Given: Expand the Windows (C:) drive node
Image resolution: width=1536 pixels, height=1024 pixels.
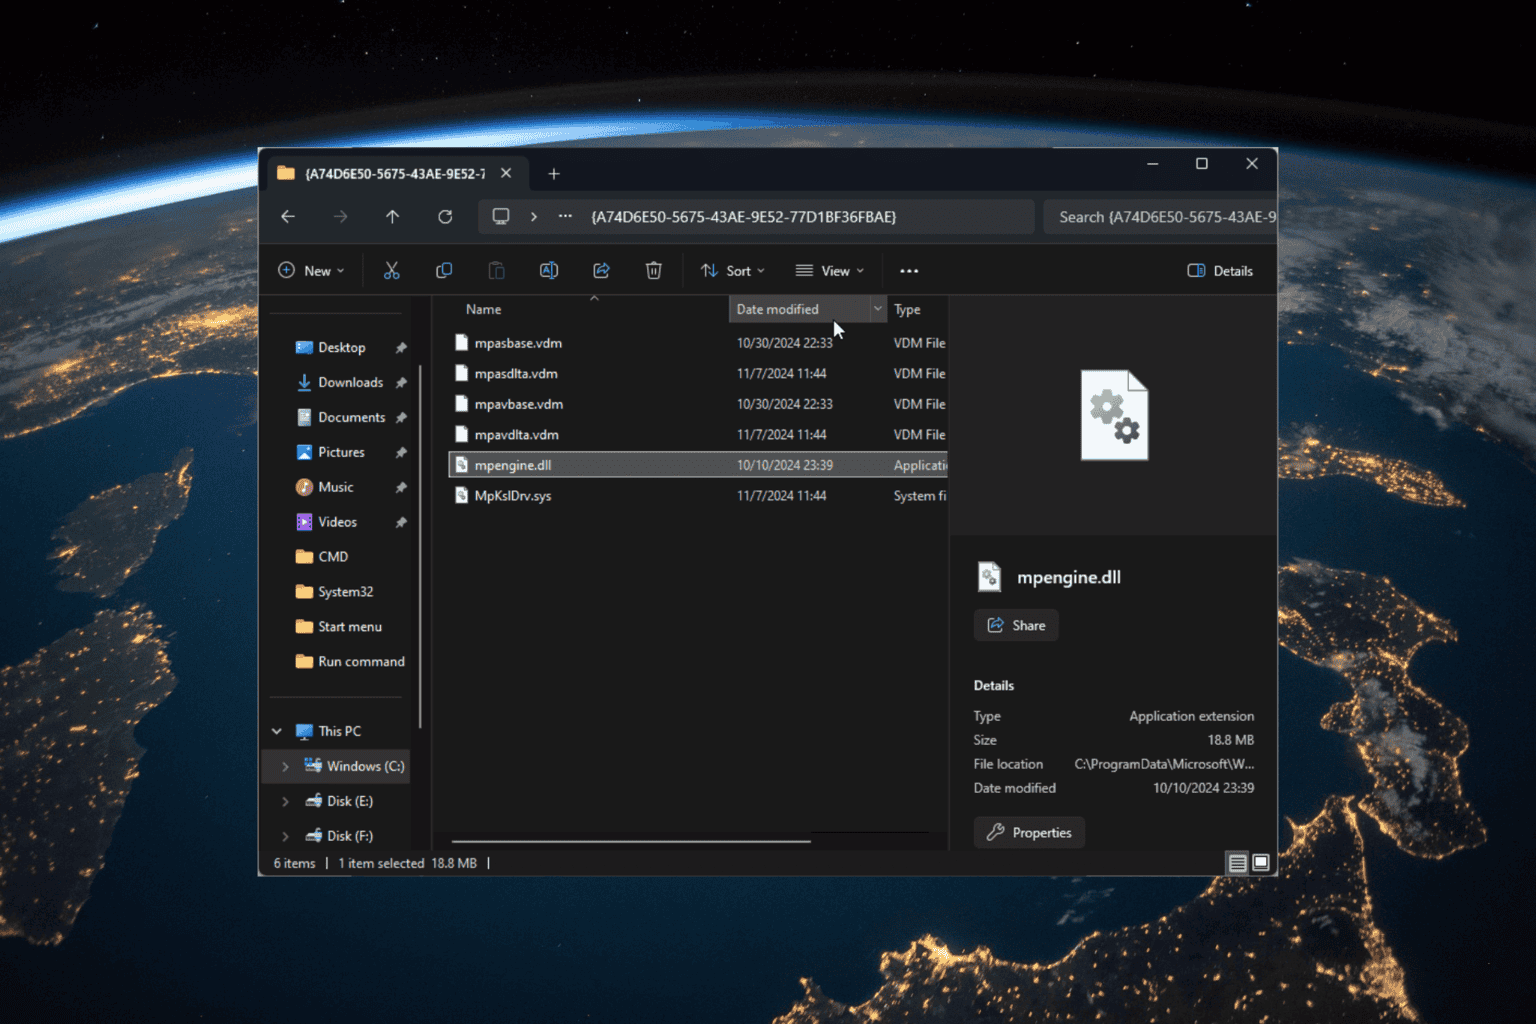Looking at the screenshot, I should pos(285,767).
